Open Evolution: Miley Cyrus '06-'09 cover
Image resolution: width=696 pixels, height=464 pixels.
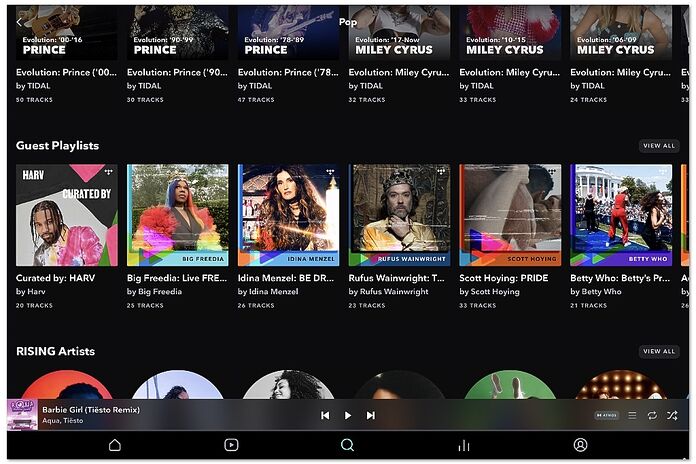(621, 33)
